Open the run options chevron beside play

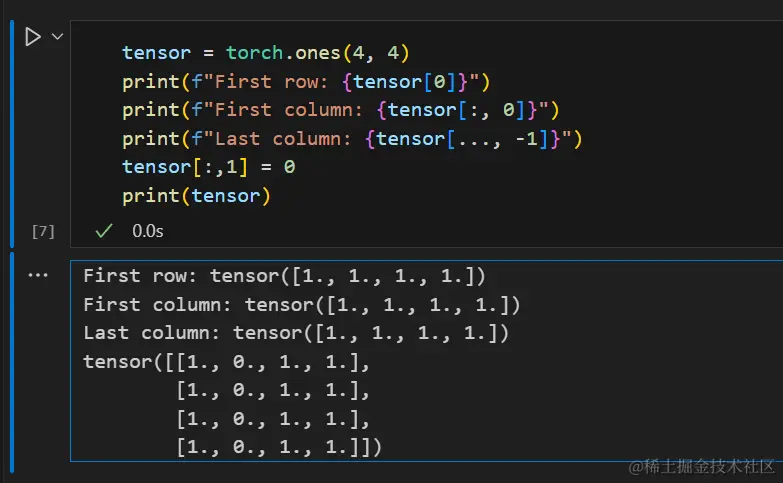pos(57,36)
